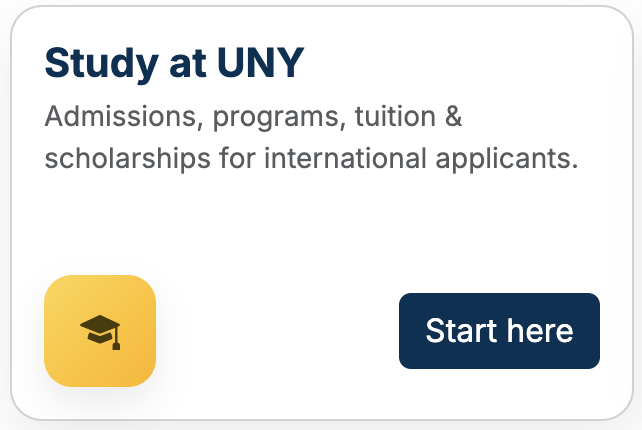The height and width of the screenshot is (430, 642).
Task: Tap the dark blue Start here button
Action: [x=499, y=331]
